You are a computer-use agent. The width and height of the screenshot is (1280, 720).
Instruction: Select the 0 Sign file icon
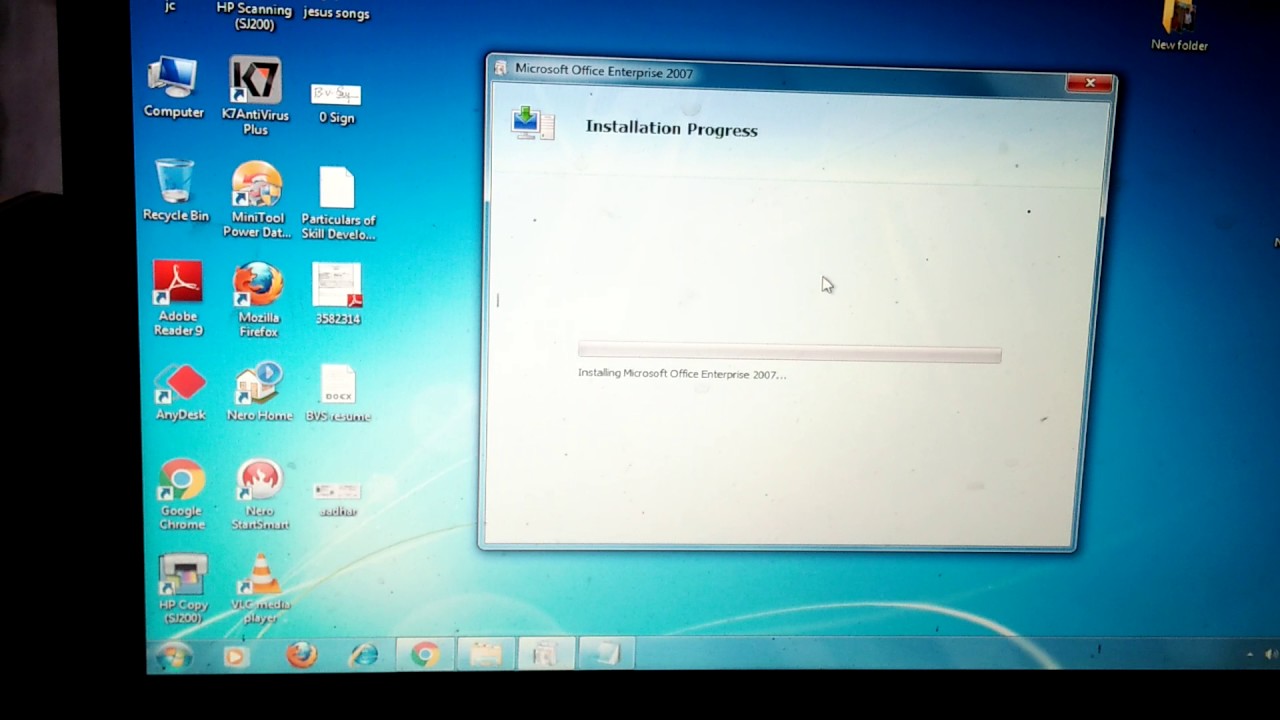[x=336, y=104]
